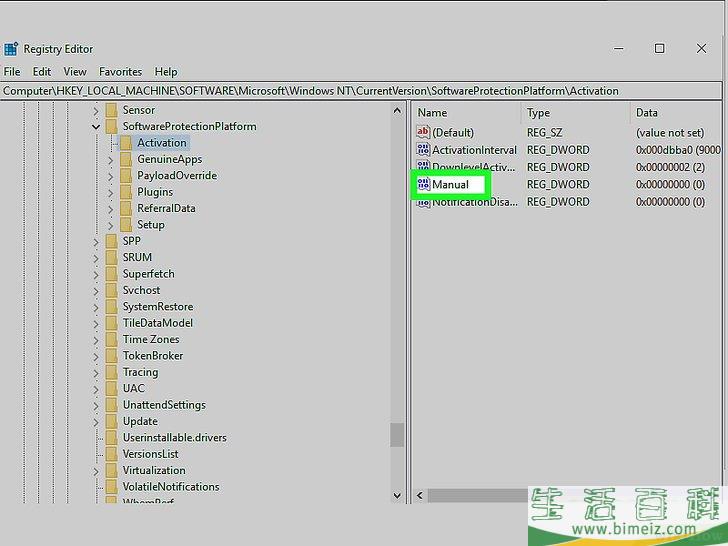Select the PayloadOverride folder icon

(126, 176)
